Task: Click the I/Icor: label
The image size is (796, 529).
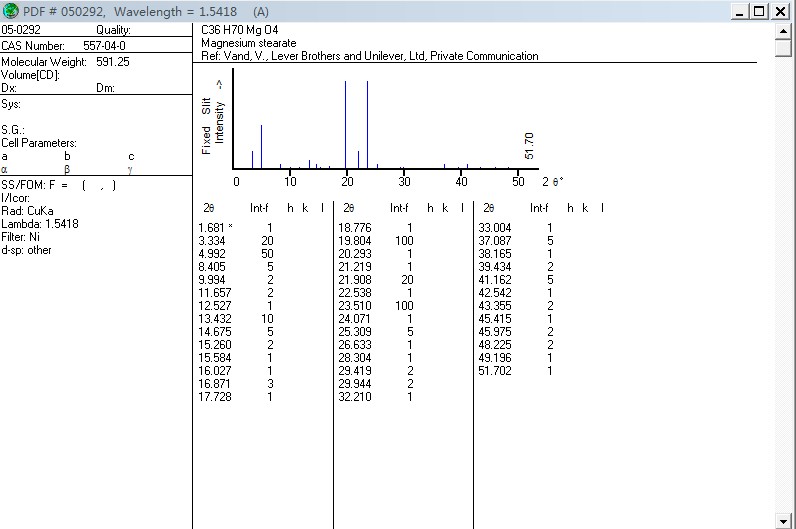Action: click(x=15, y=198)
